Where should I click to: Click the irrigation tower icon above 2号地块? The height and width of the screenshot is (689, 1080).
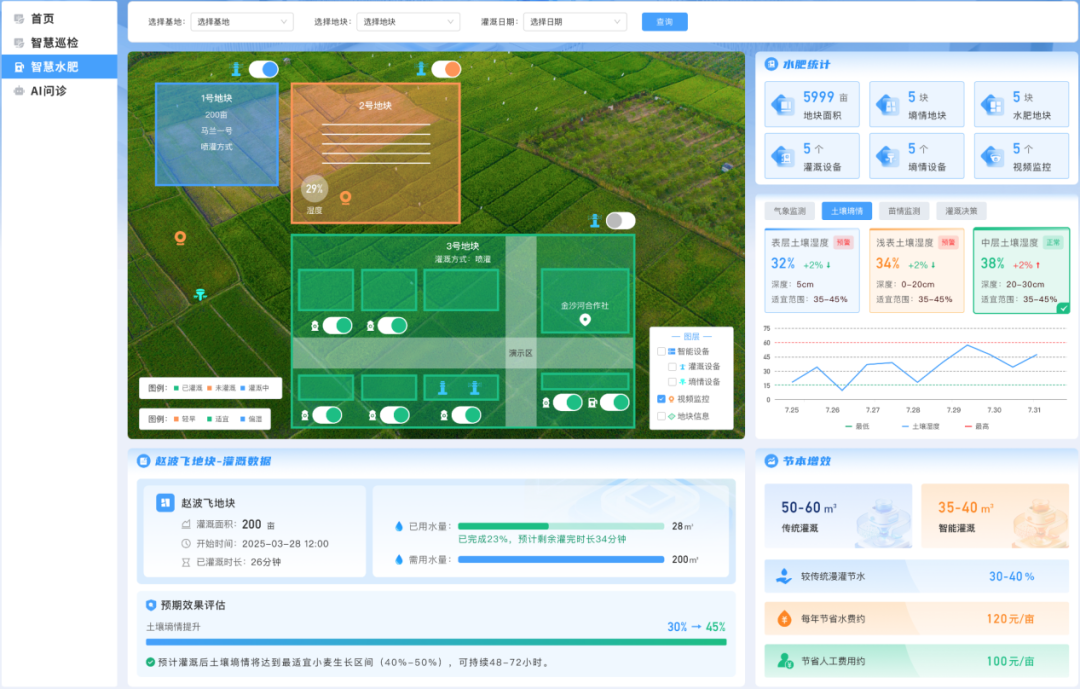pos(421,69)
